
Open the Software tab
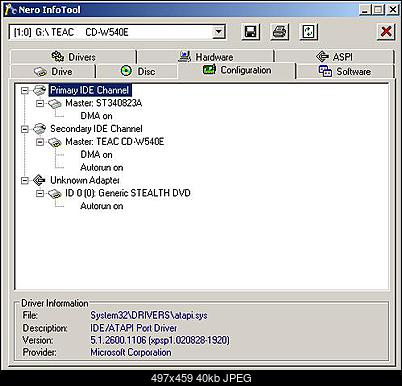point(345,71)
